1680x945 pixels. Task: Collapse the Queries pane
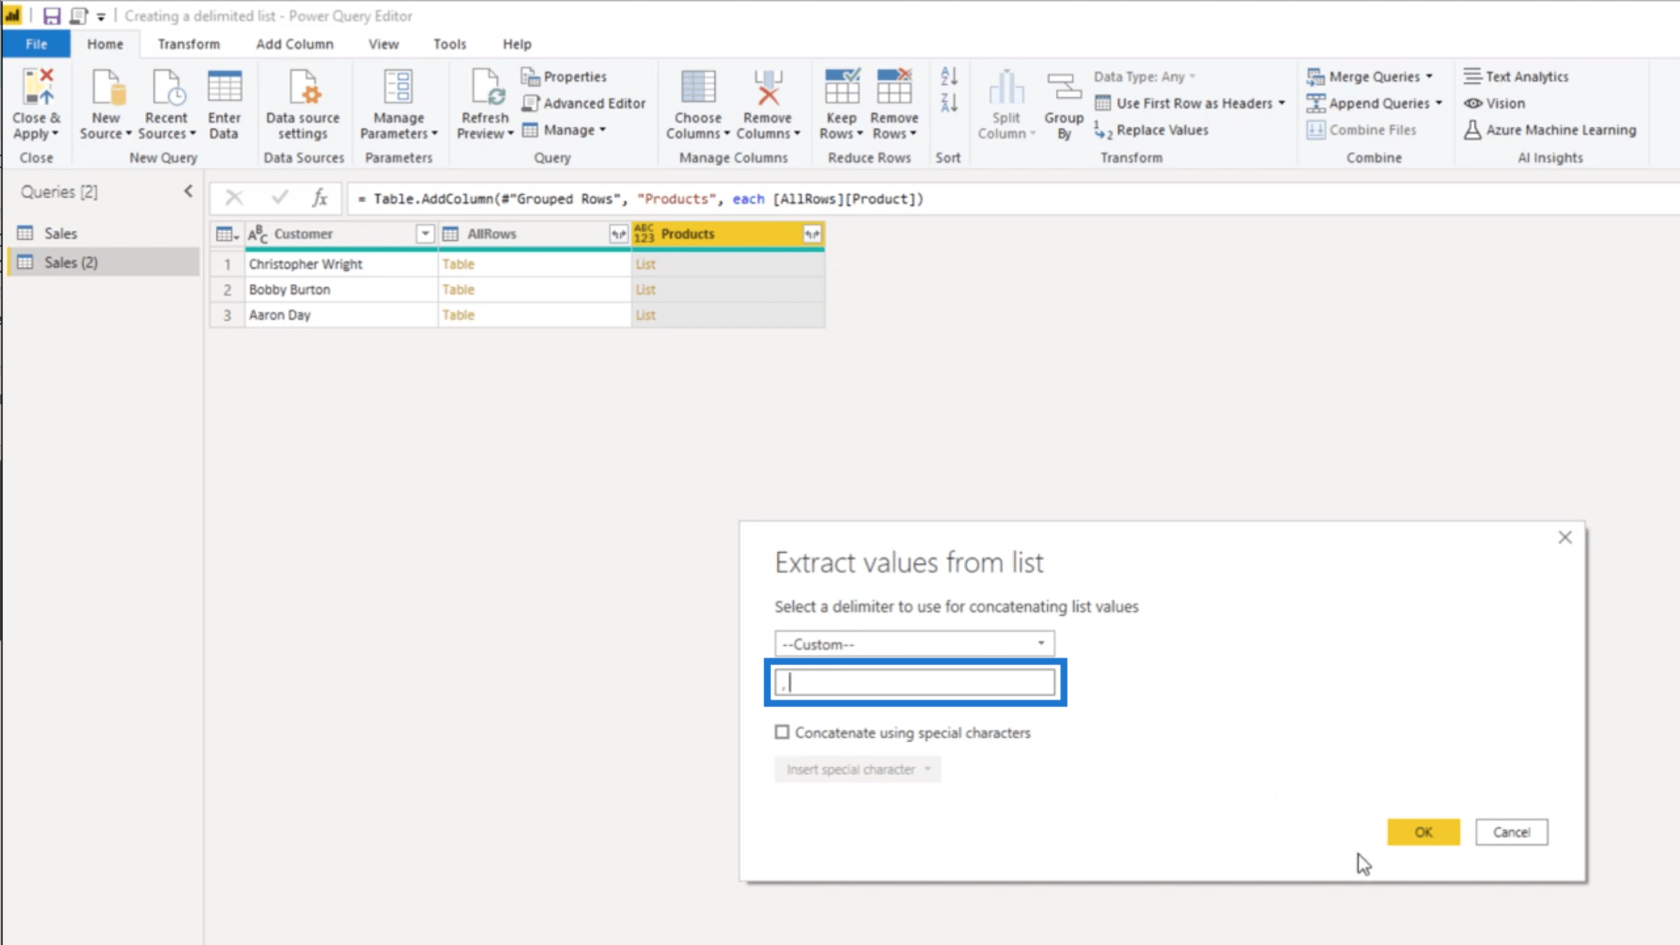point(188,191)
